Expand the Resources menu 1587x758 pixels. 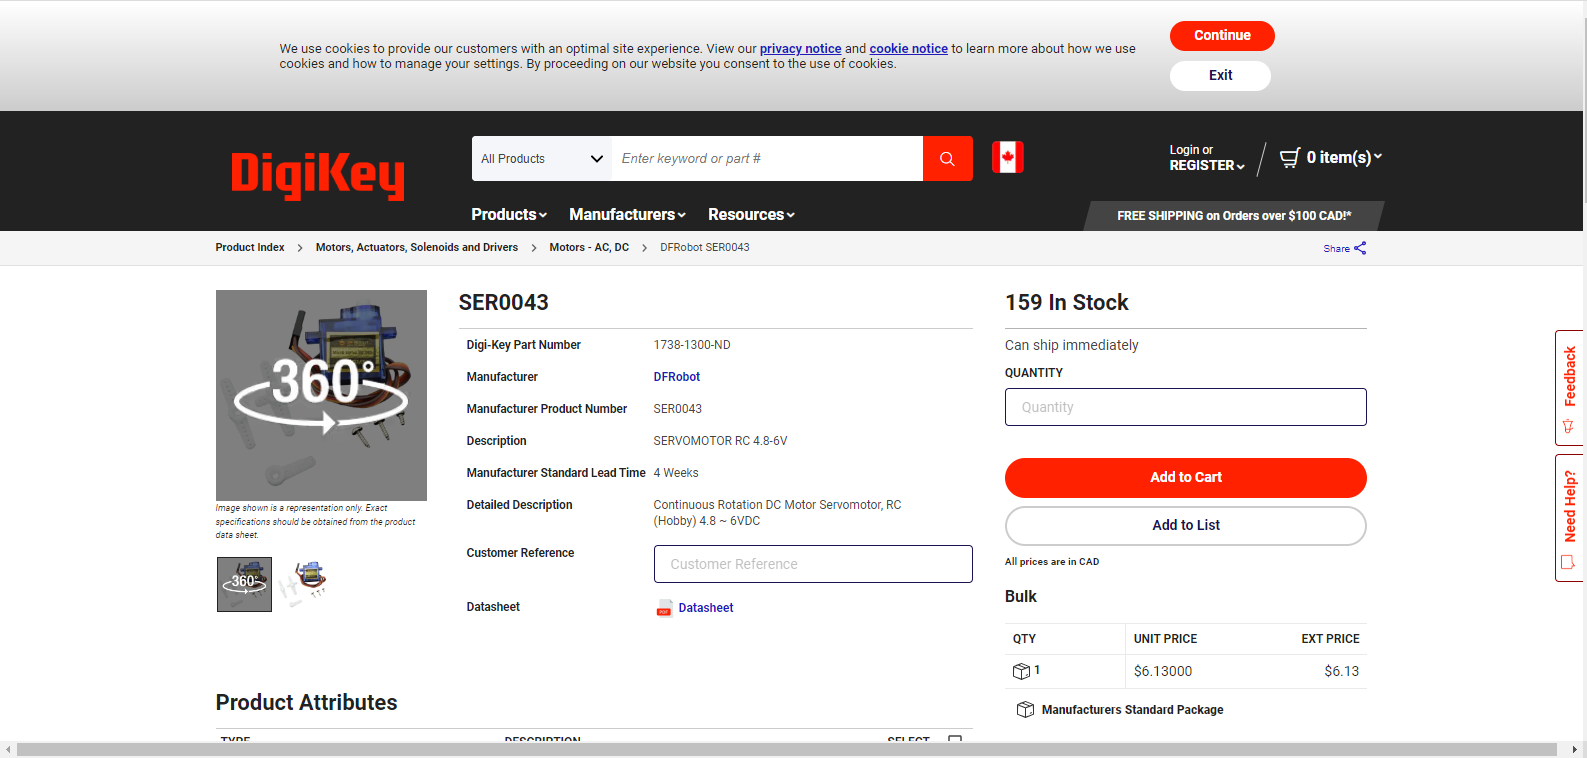(x=751, y=215)
